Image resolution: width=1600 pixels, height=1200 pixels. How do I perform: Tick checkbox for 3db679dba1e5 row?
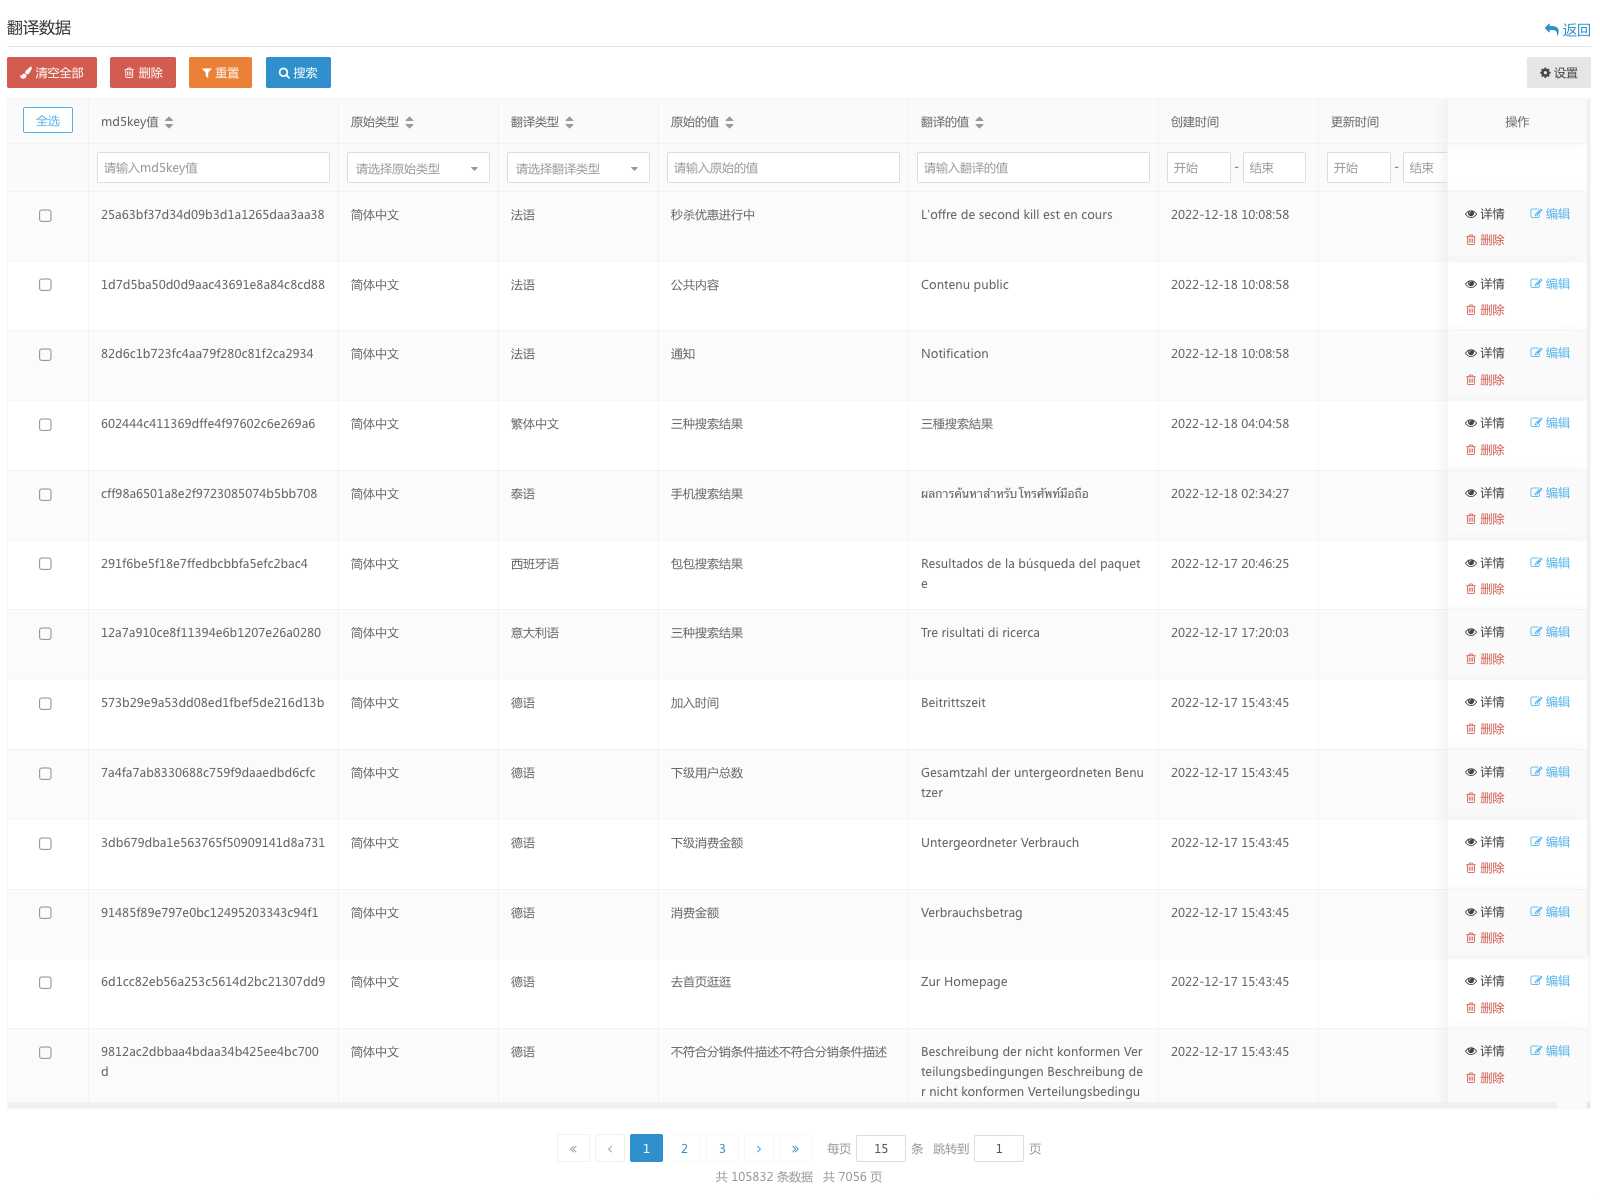pos(45,844)
